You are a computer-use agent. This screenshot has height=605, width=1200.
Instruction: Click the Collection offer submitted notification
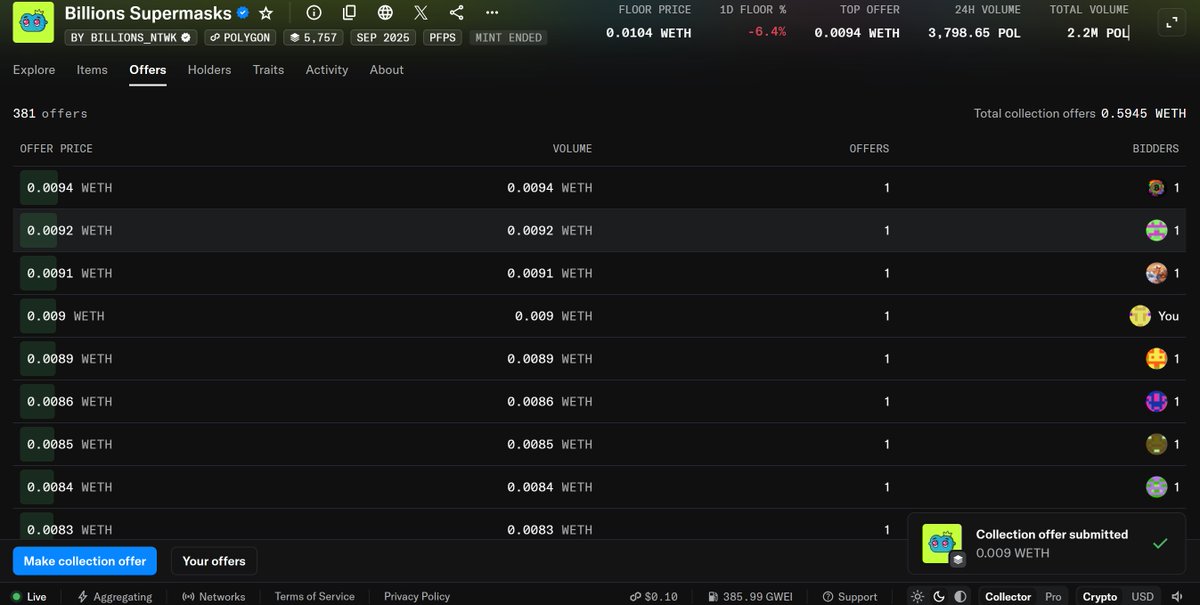pyautogui.click(x=1047, y=544)
